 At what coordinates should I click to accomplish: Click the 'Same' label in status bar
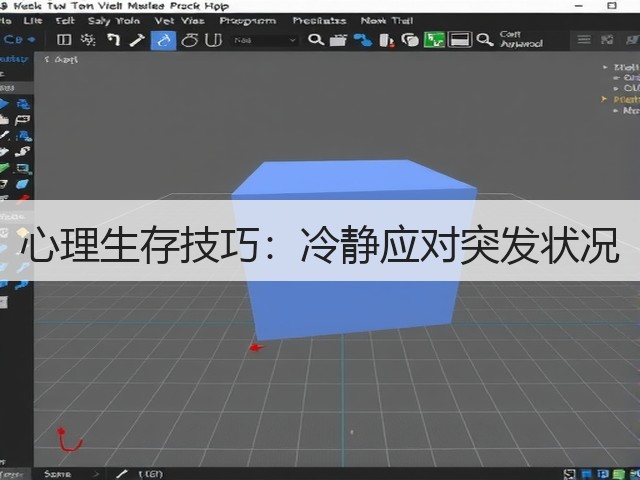click(57, 474)
